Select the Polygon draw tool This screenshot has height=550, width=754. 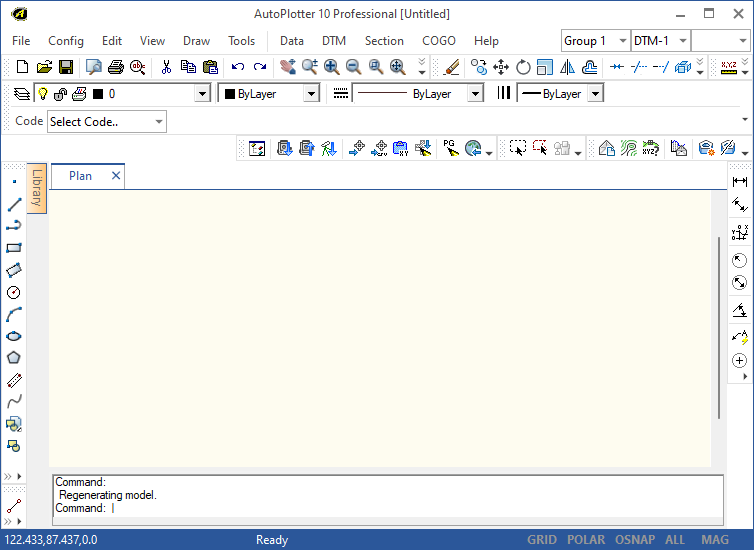coord(14,358)
